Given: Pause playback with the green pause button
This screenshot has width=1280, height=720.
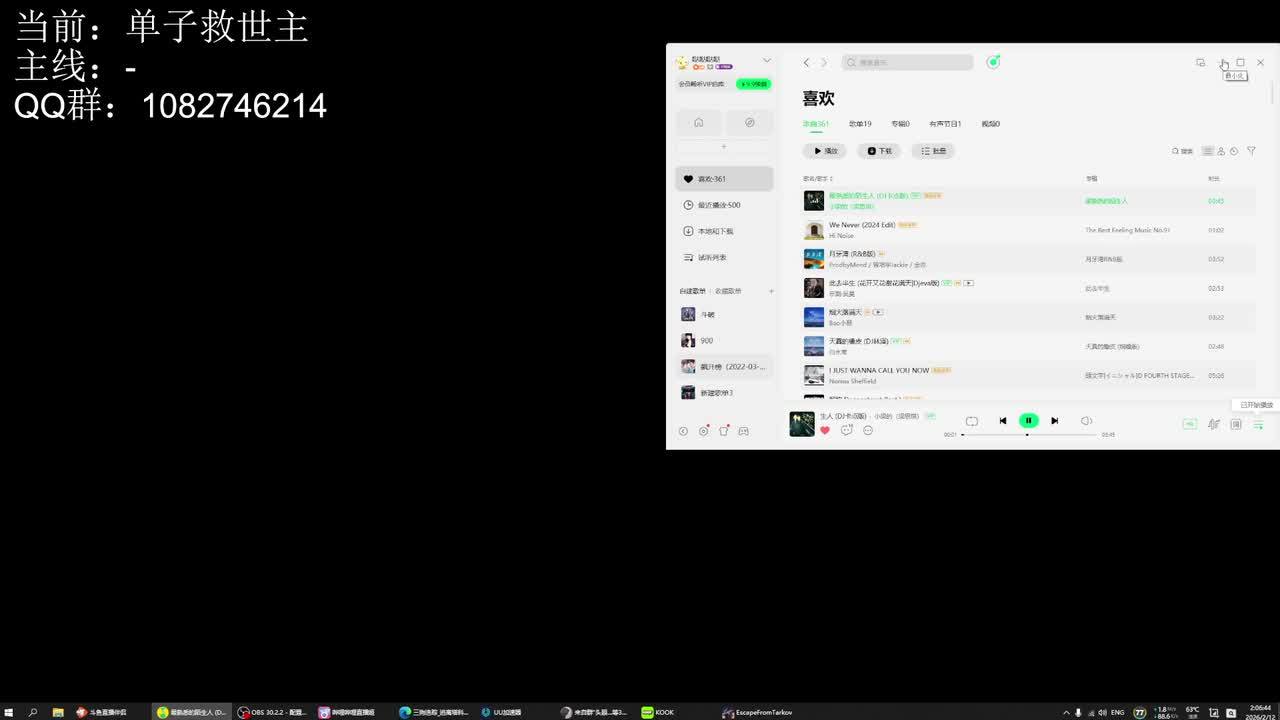Looking at the screenshot, I should pos(1028,421).
